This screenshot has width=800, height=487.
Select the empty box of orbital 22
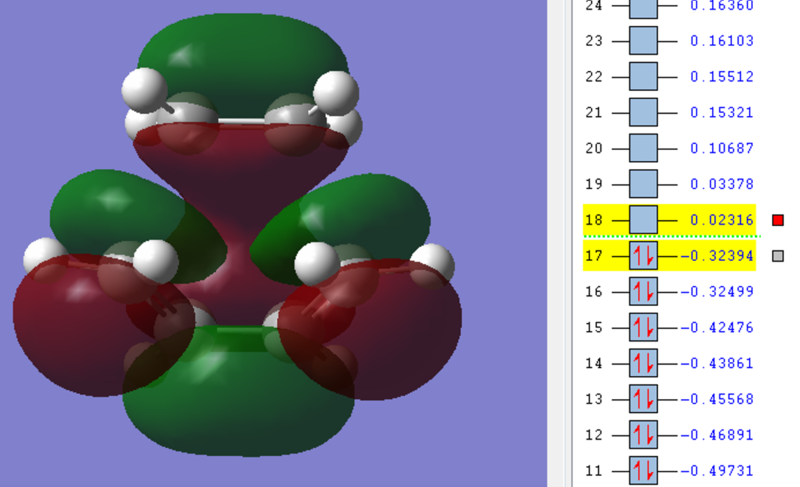pos(643,76)
